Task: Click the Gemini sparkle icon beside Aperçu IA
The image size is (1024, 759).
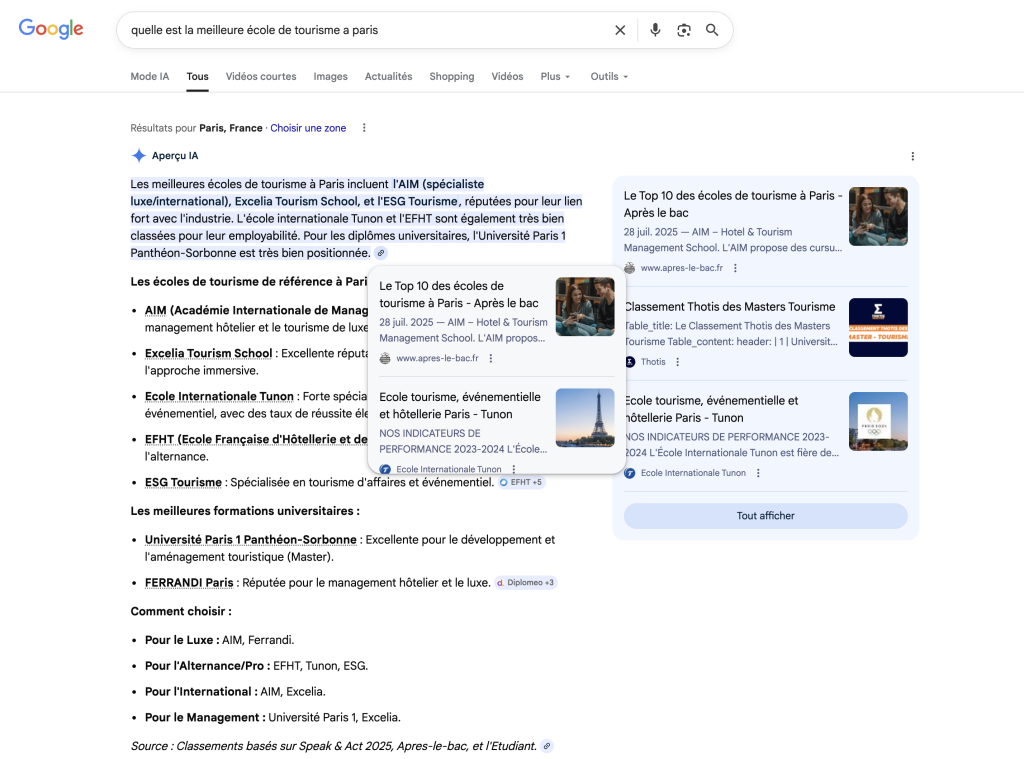Action: 139,155
